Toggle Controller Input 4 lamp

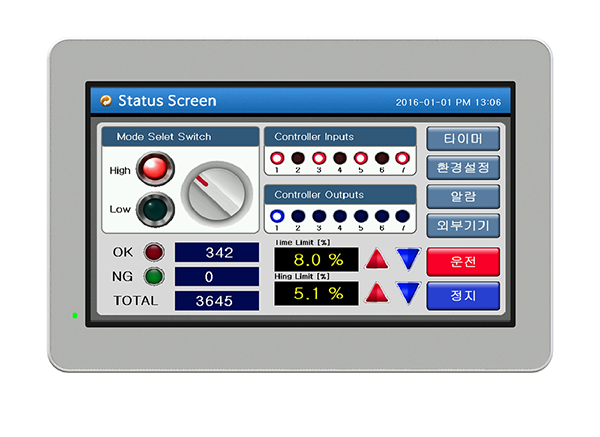tap(340, 158)
